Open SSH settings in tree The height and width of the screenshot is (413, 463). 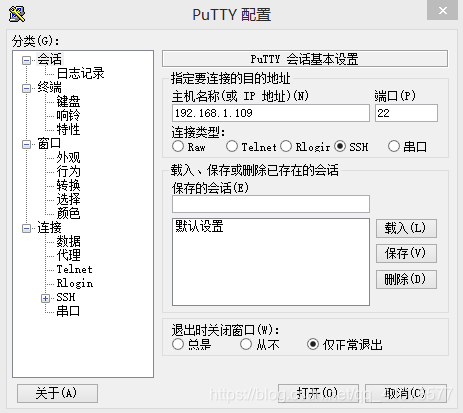66,297
